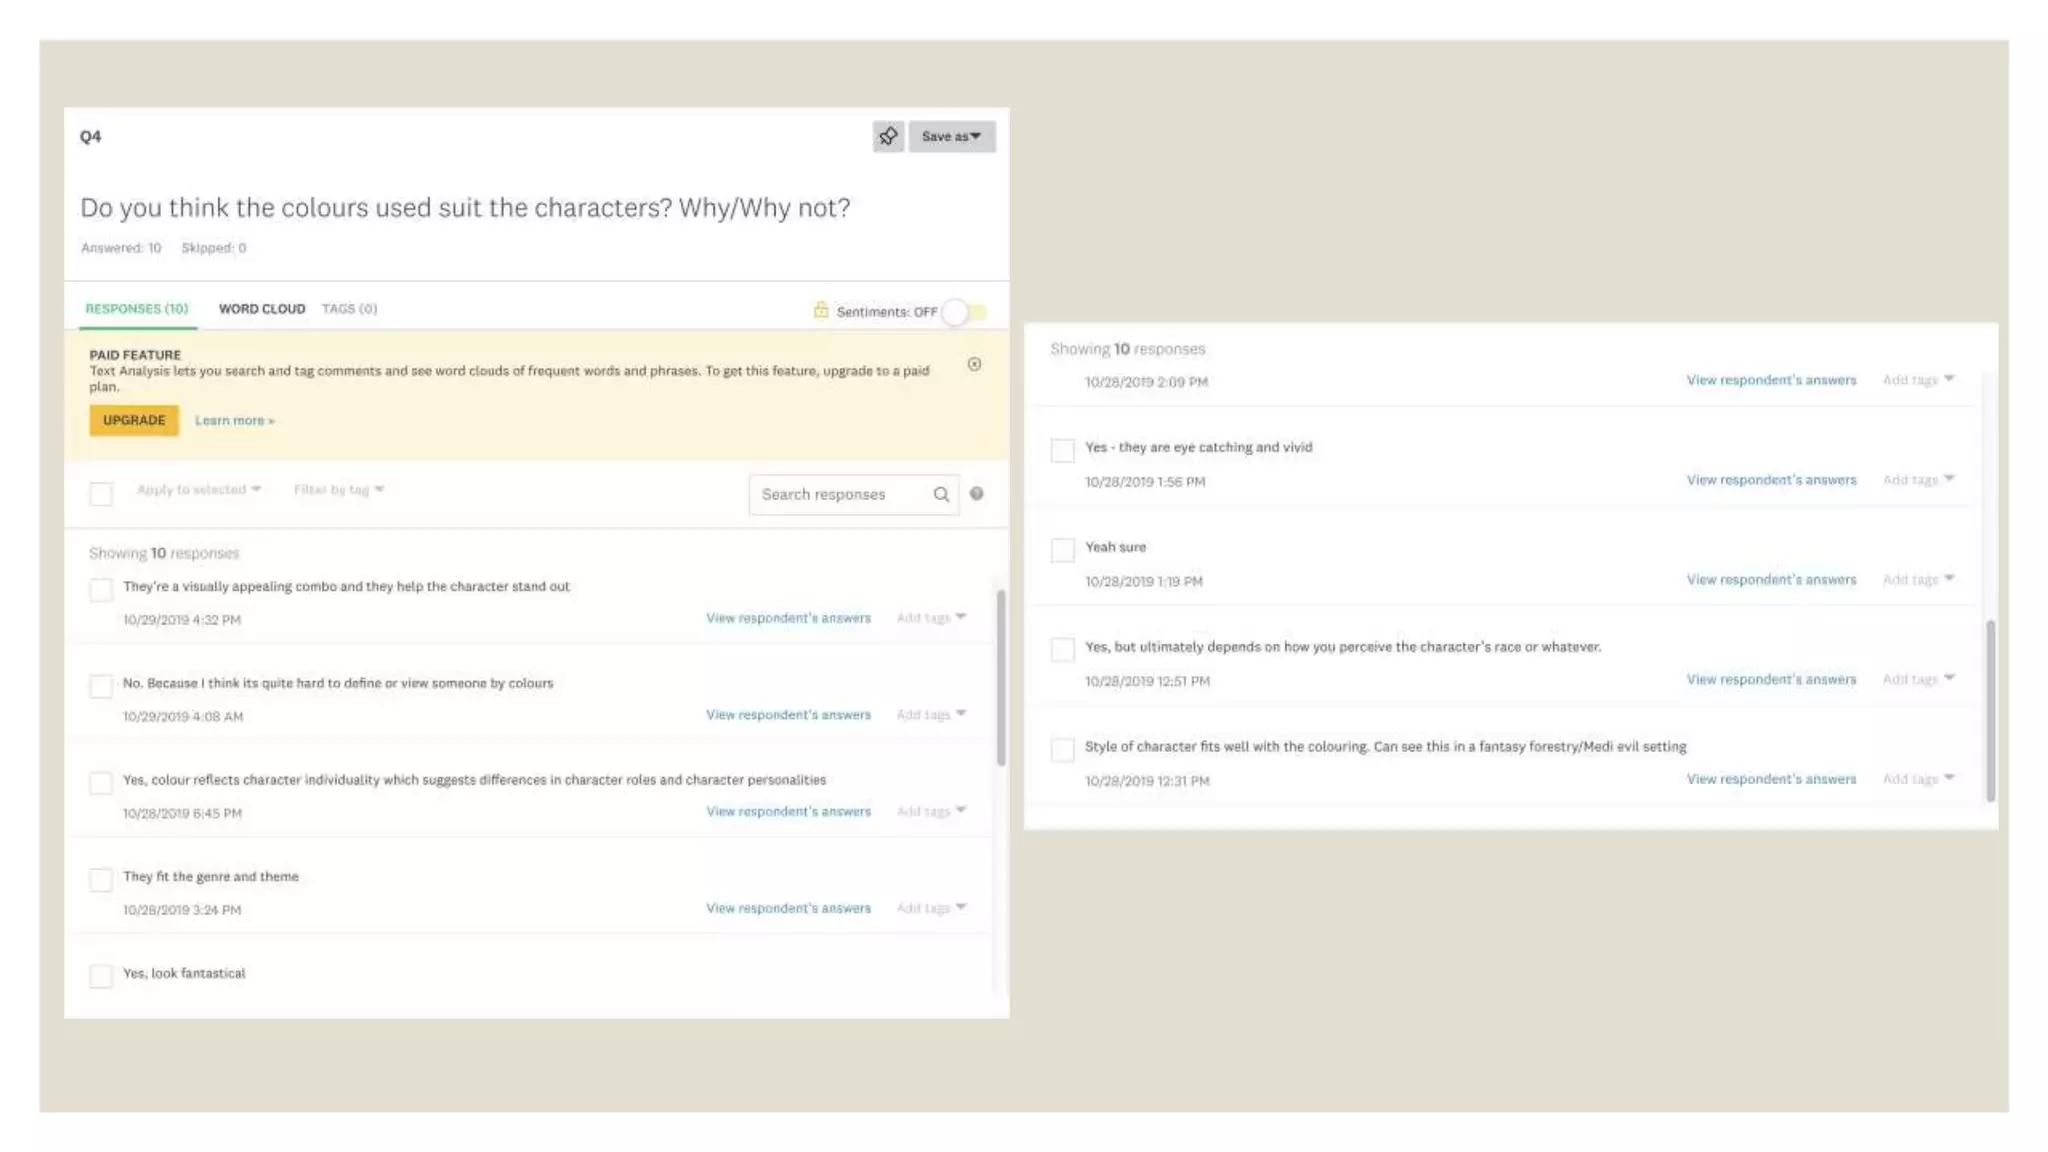Click the magnifier icon in search responses
2048x1152 pixels.
pyautogui.click(x=941, y=494)
